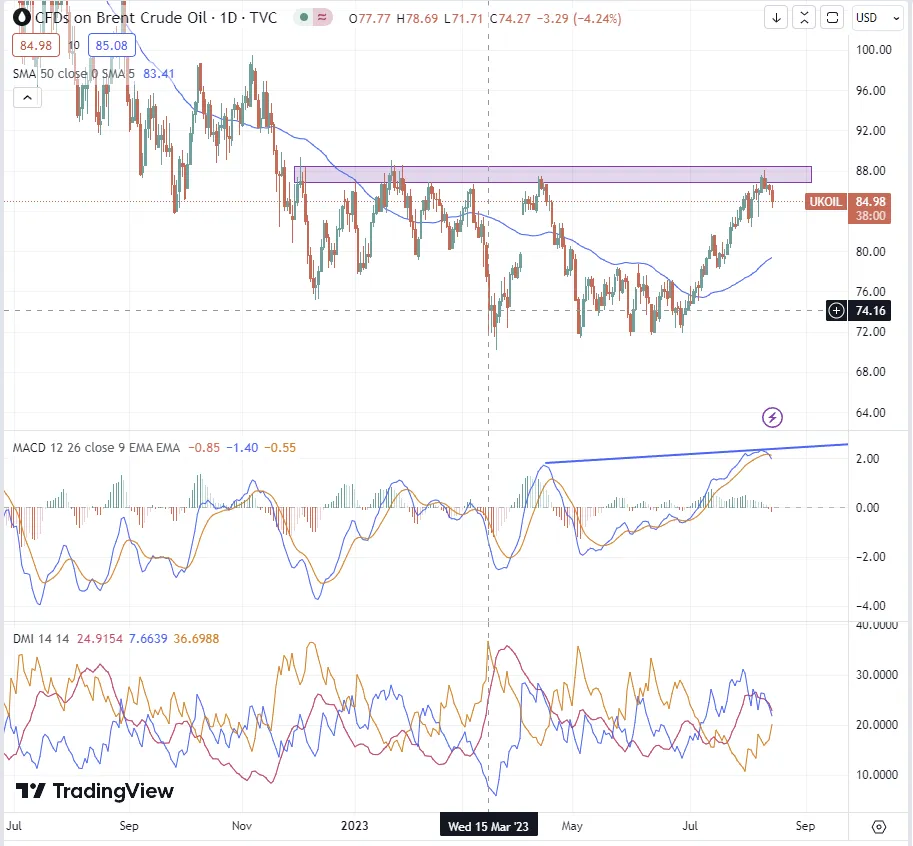The height and width of the screenshot is (846, 913).
Task: Click the 74.16 crosshair price label
Action: (x=870, y=310)
